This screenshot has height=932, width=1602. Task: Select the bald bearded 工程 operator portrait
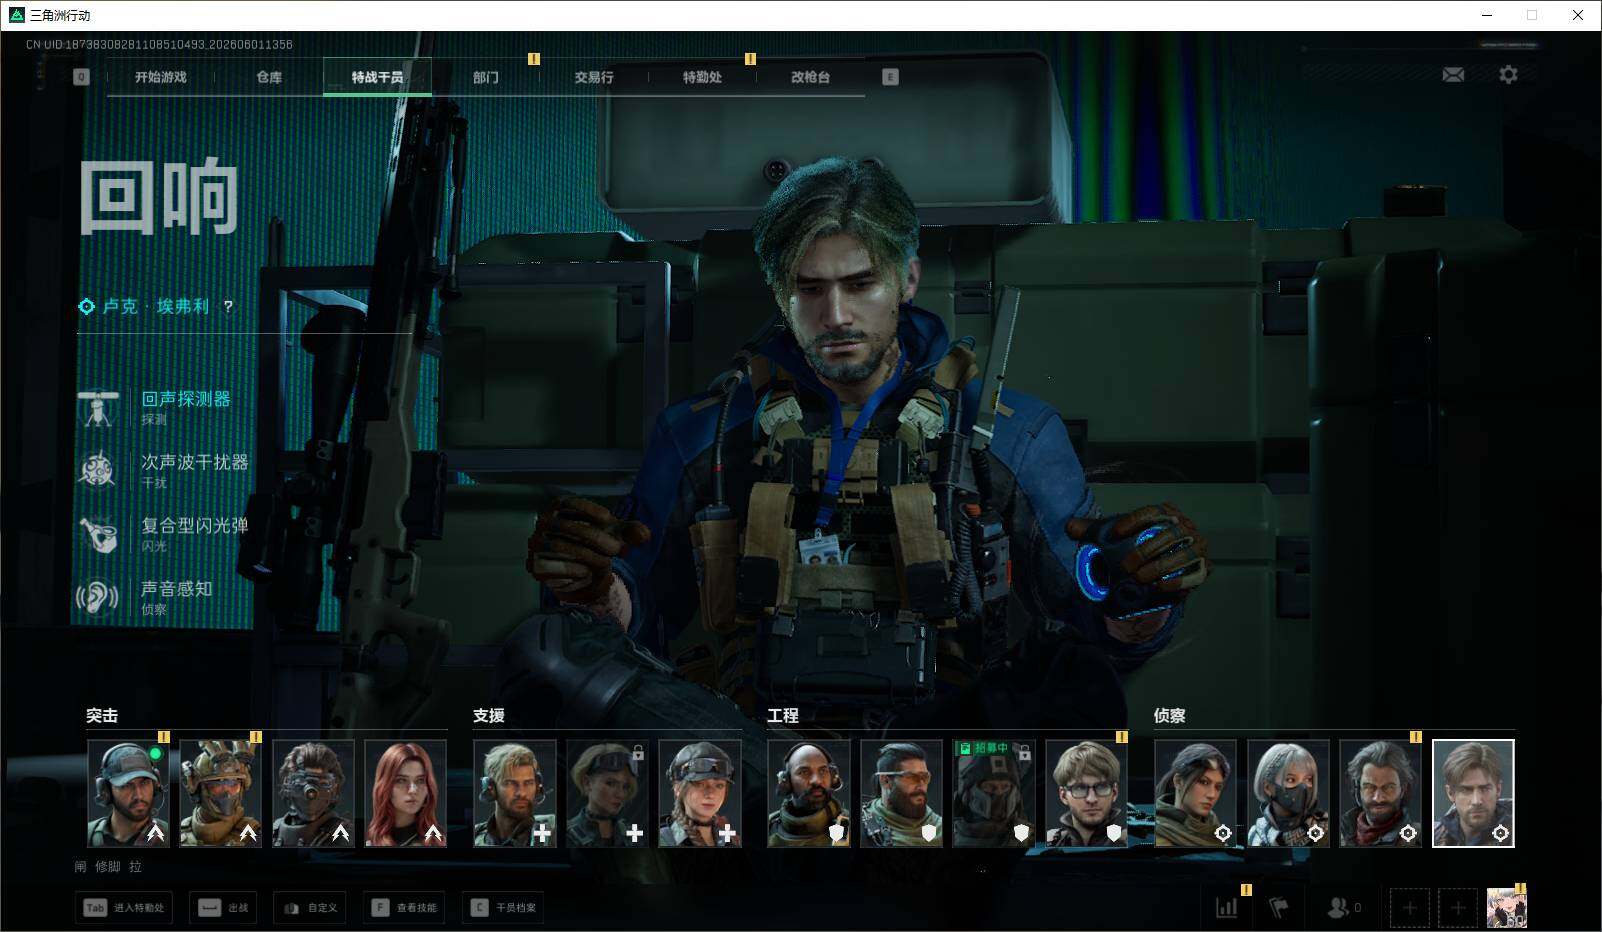coord(809,794)
